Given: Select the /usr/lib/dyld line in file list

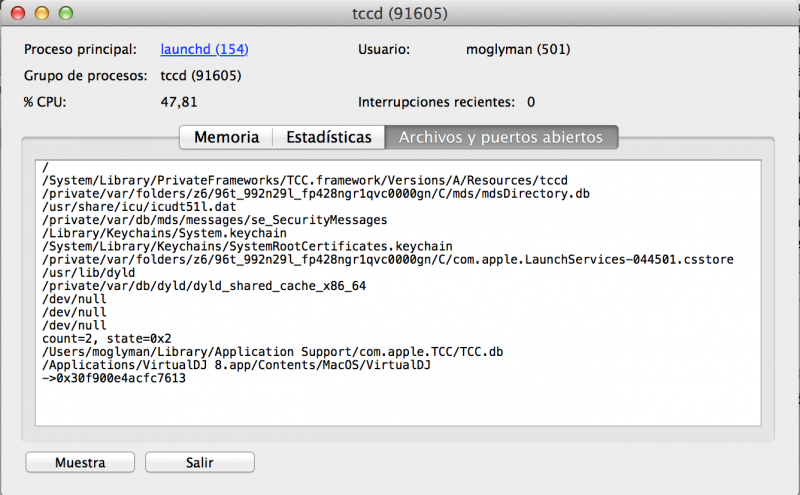Looking at the screenshot, I should 89,273.
